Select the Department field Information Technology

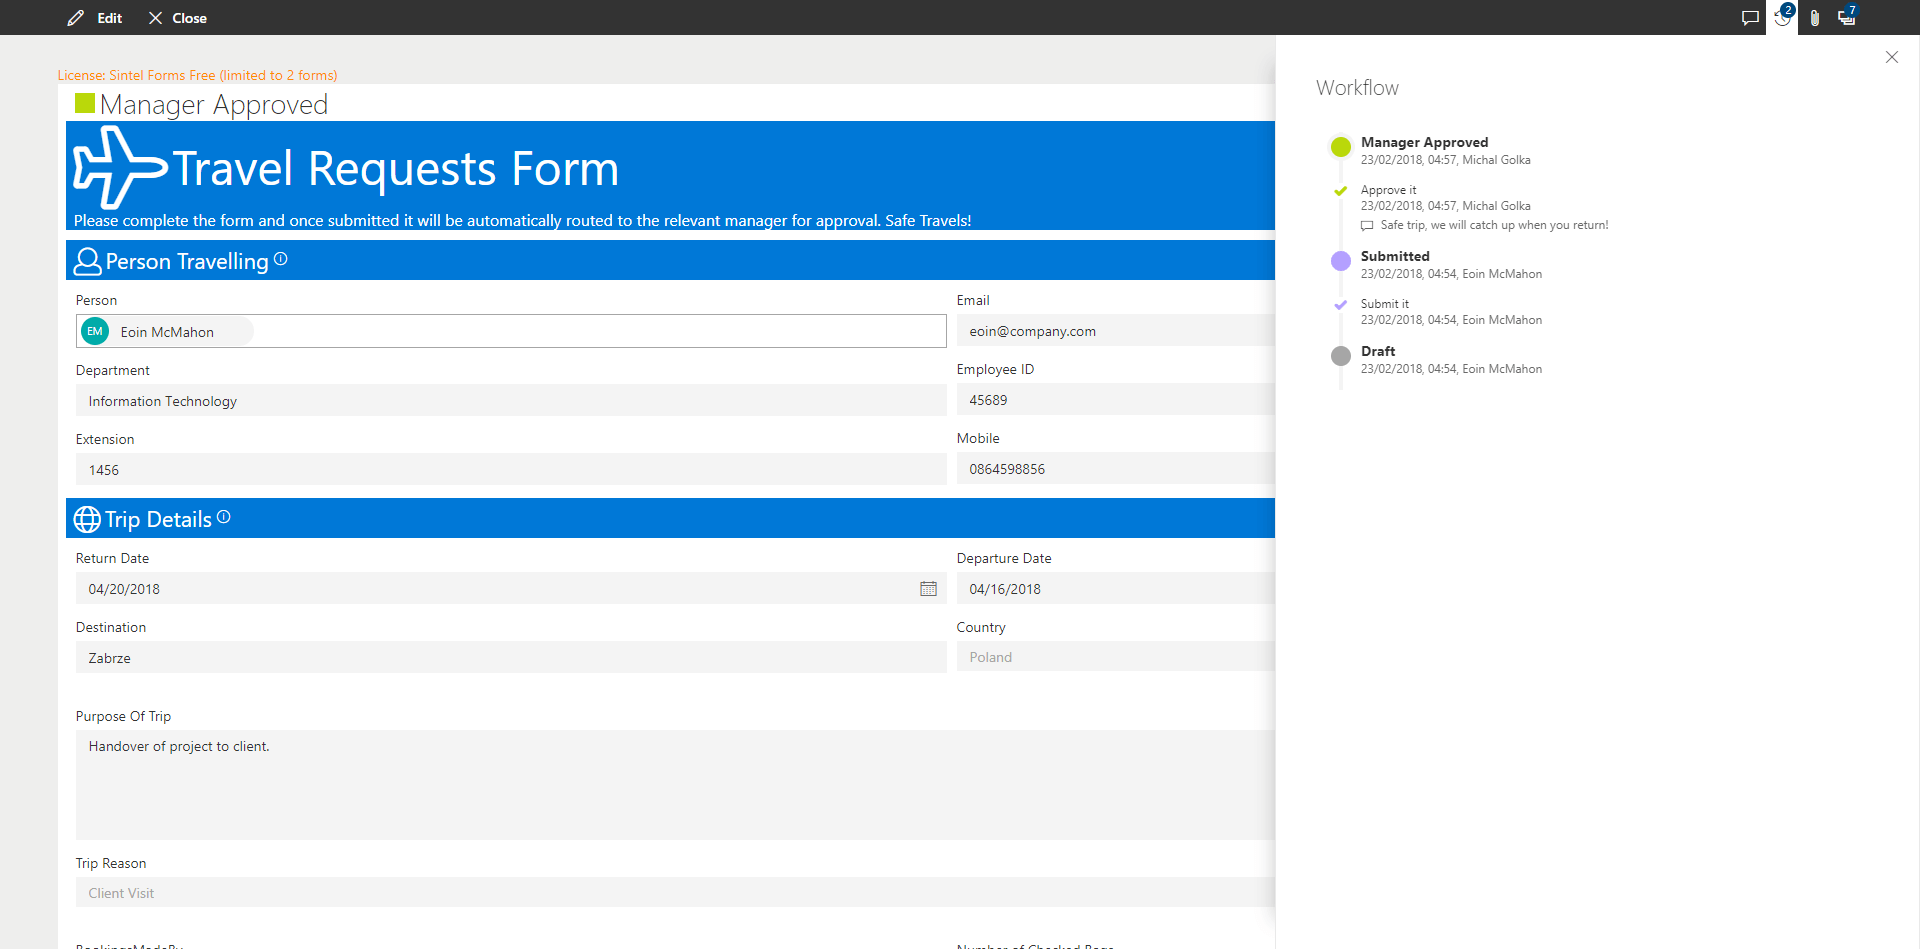(x=511, y=400)
